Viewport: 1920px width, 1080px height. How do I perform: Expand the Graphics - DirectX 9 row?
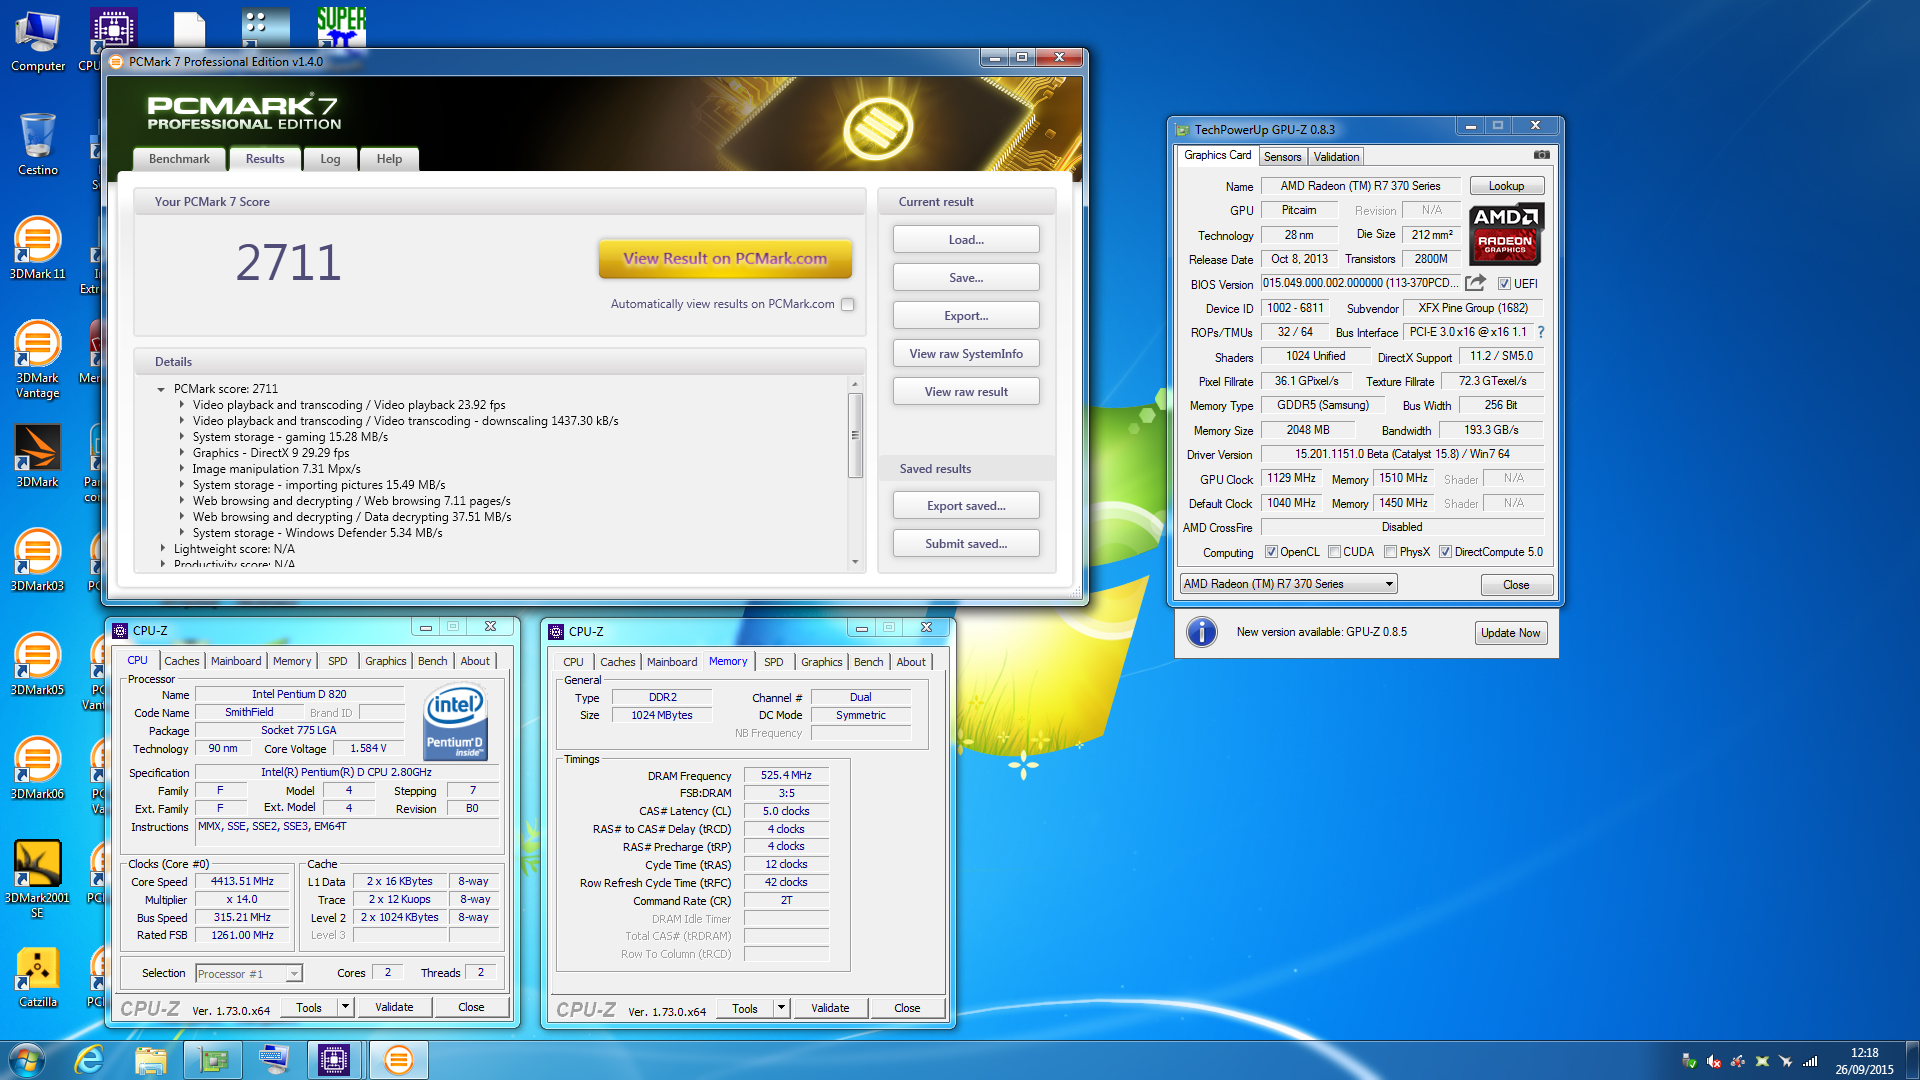[x=182, y=453]
